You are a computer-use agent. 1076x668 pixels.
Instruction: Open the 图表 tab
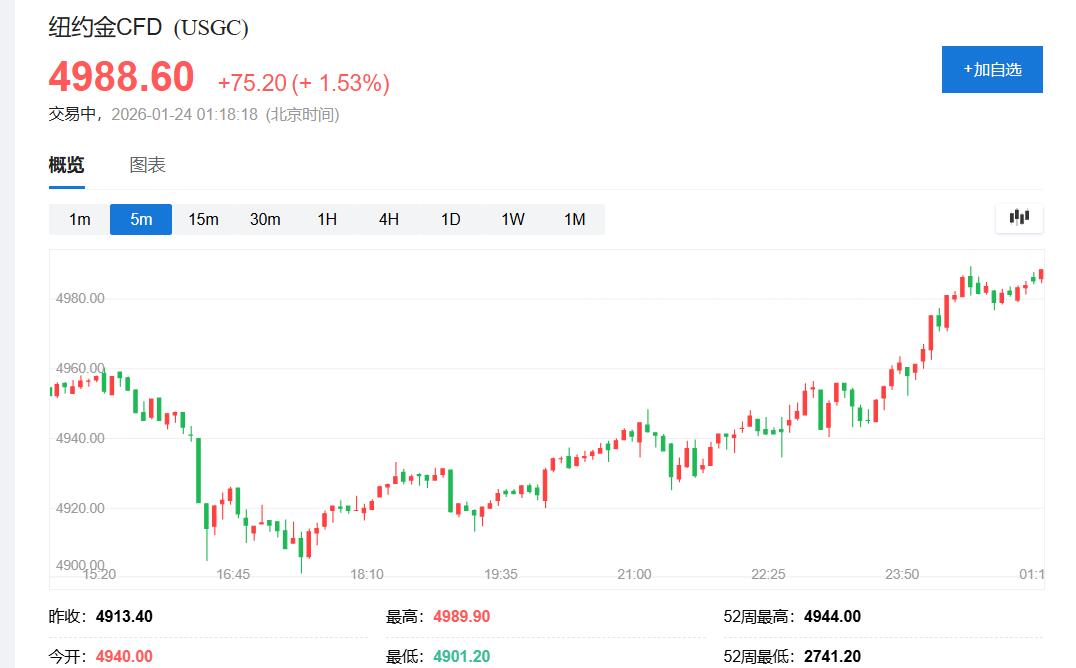click(x=147, y=165)
